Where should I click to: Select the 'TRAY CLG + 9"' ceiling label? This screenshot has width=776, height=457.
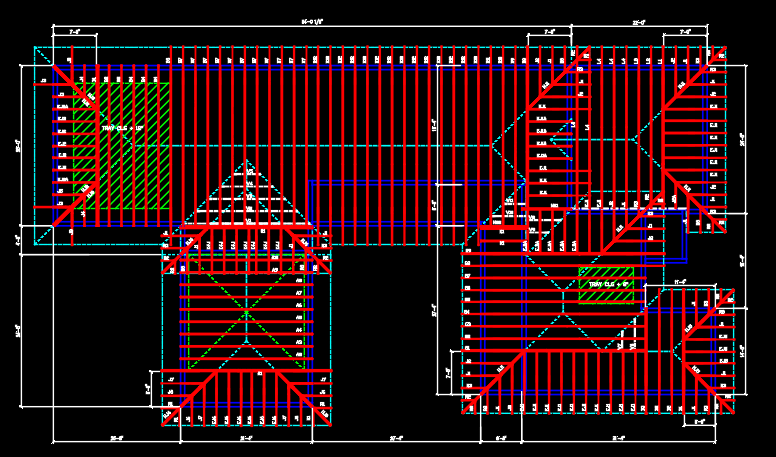(608, 284)
